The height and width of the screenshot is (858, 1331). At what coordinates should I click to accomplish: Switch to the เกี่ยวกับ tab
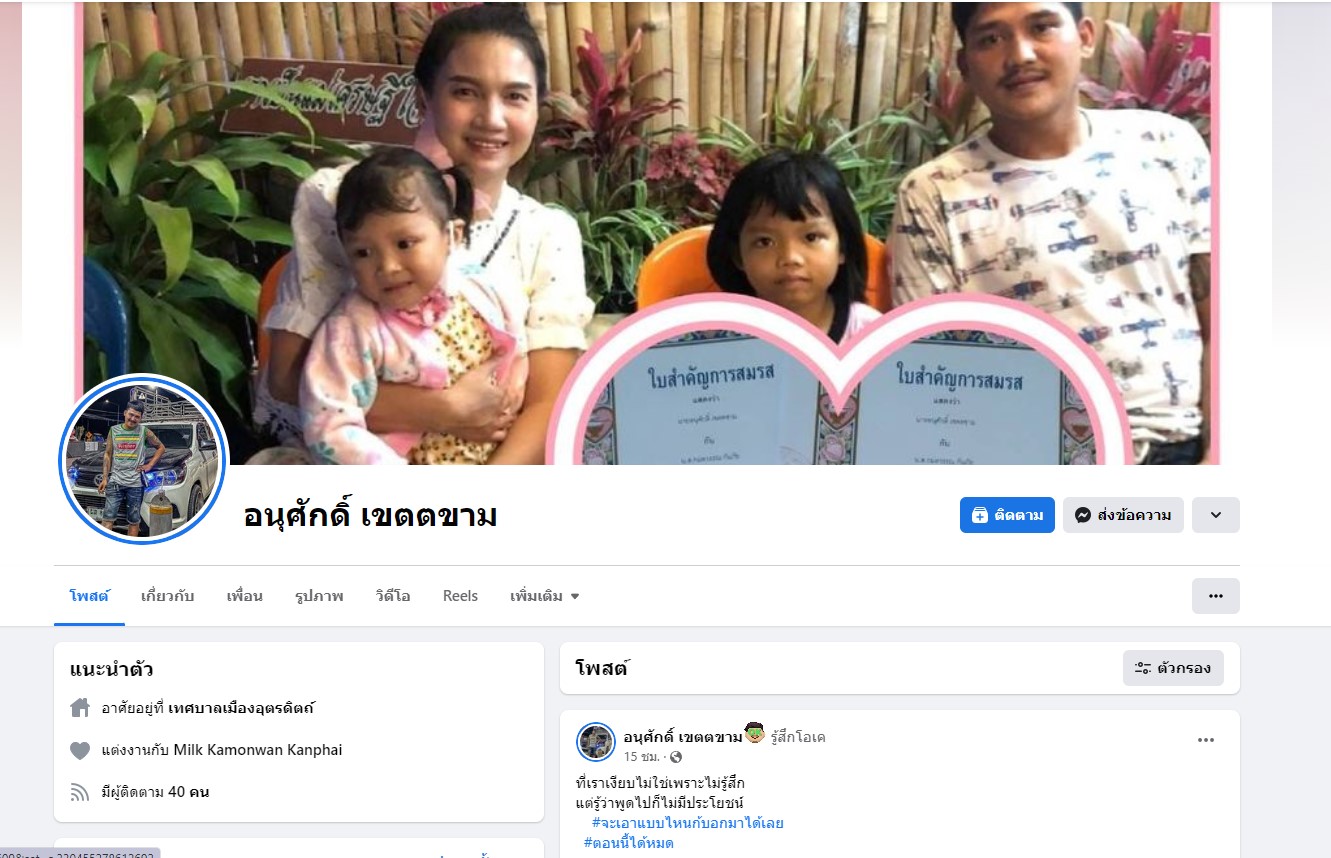click(168, 596)
